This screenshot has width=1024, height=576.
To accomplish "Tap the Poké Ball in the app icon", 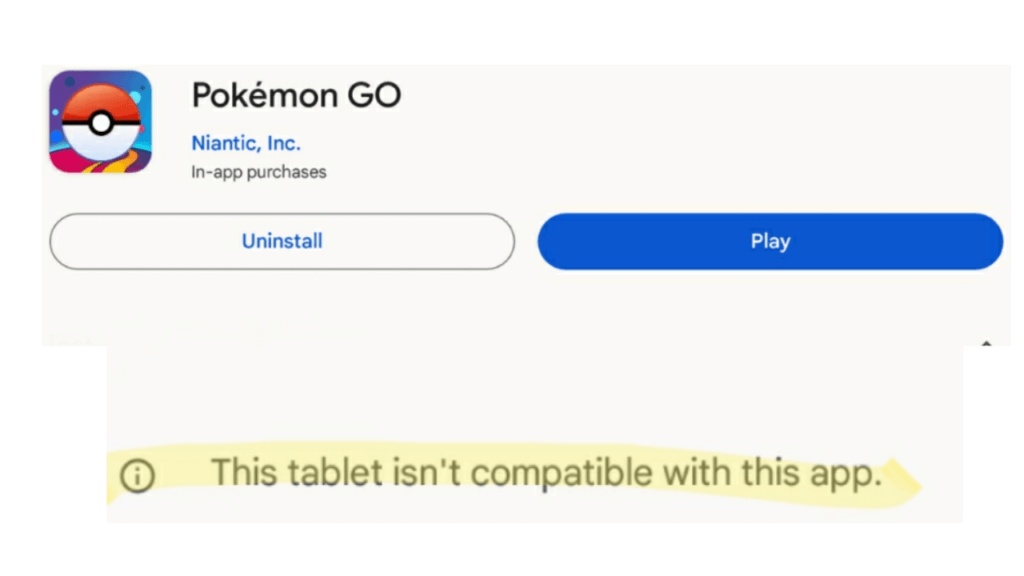I will (100, 122).
